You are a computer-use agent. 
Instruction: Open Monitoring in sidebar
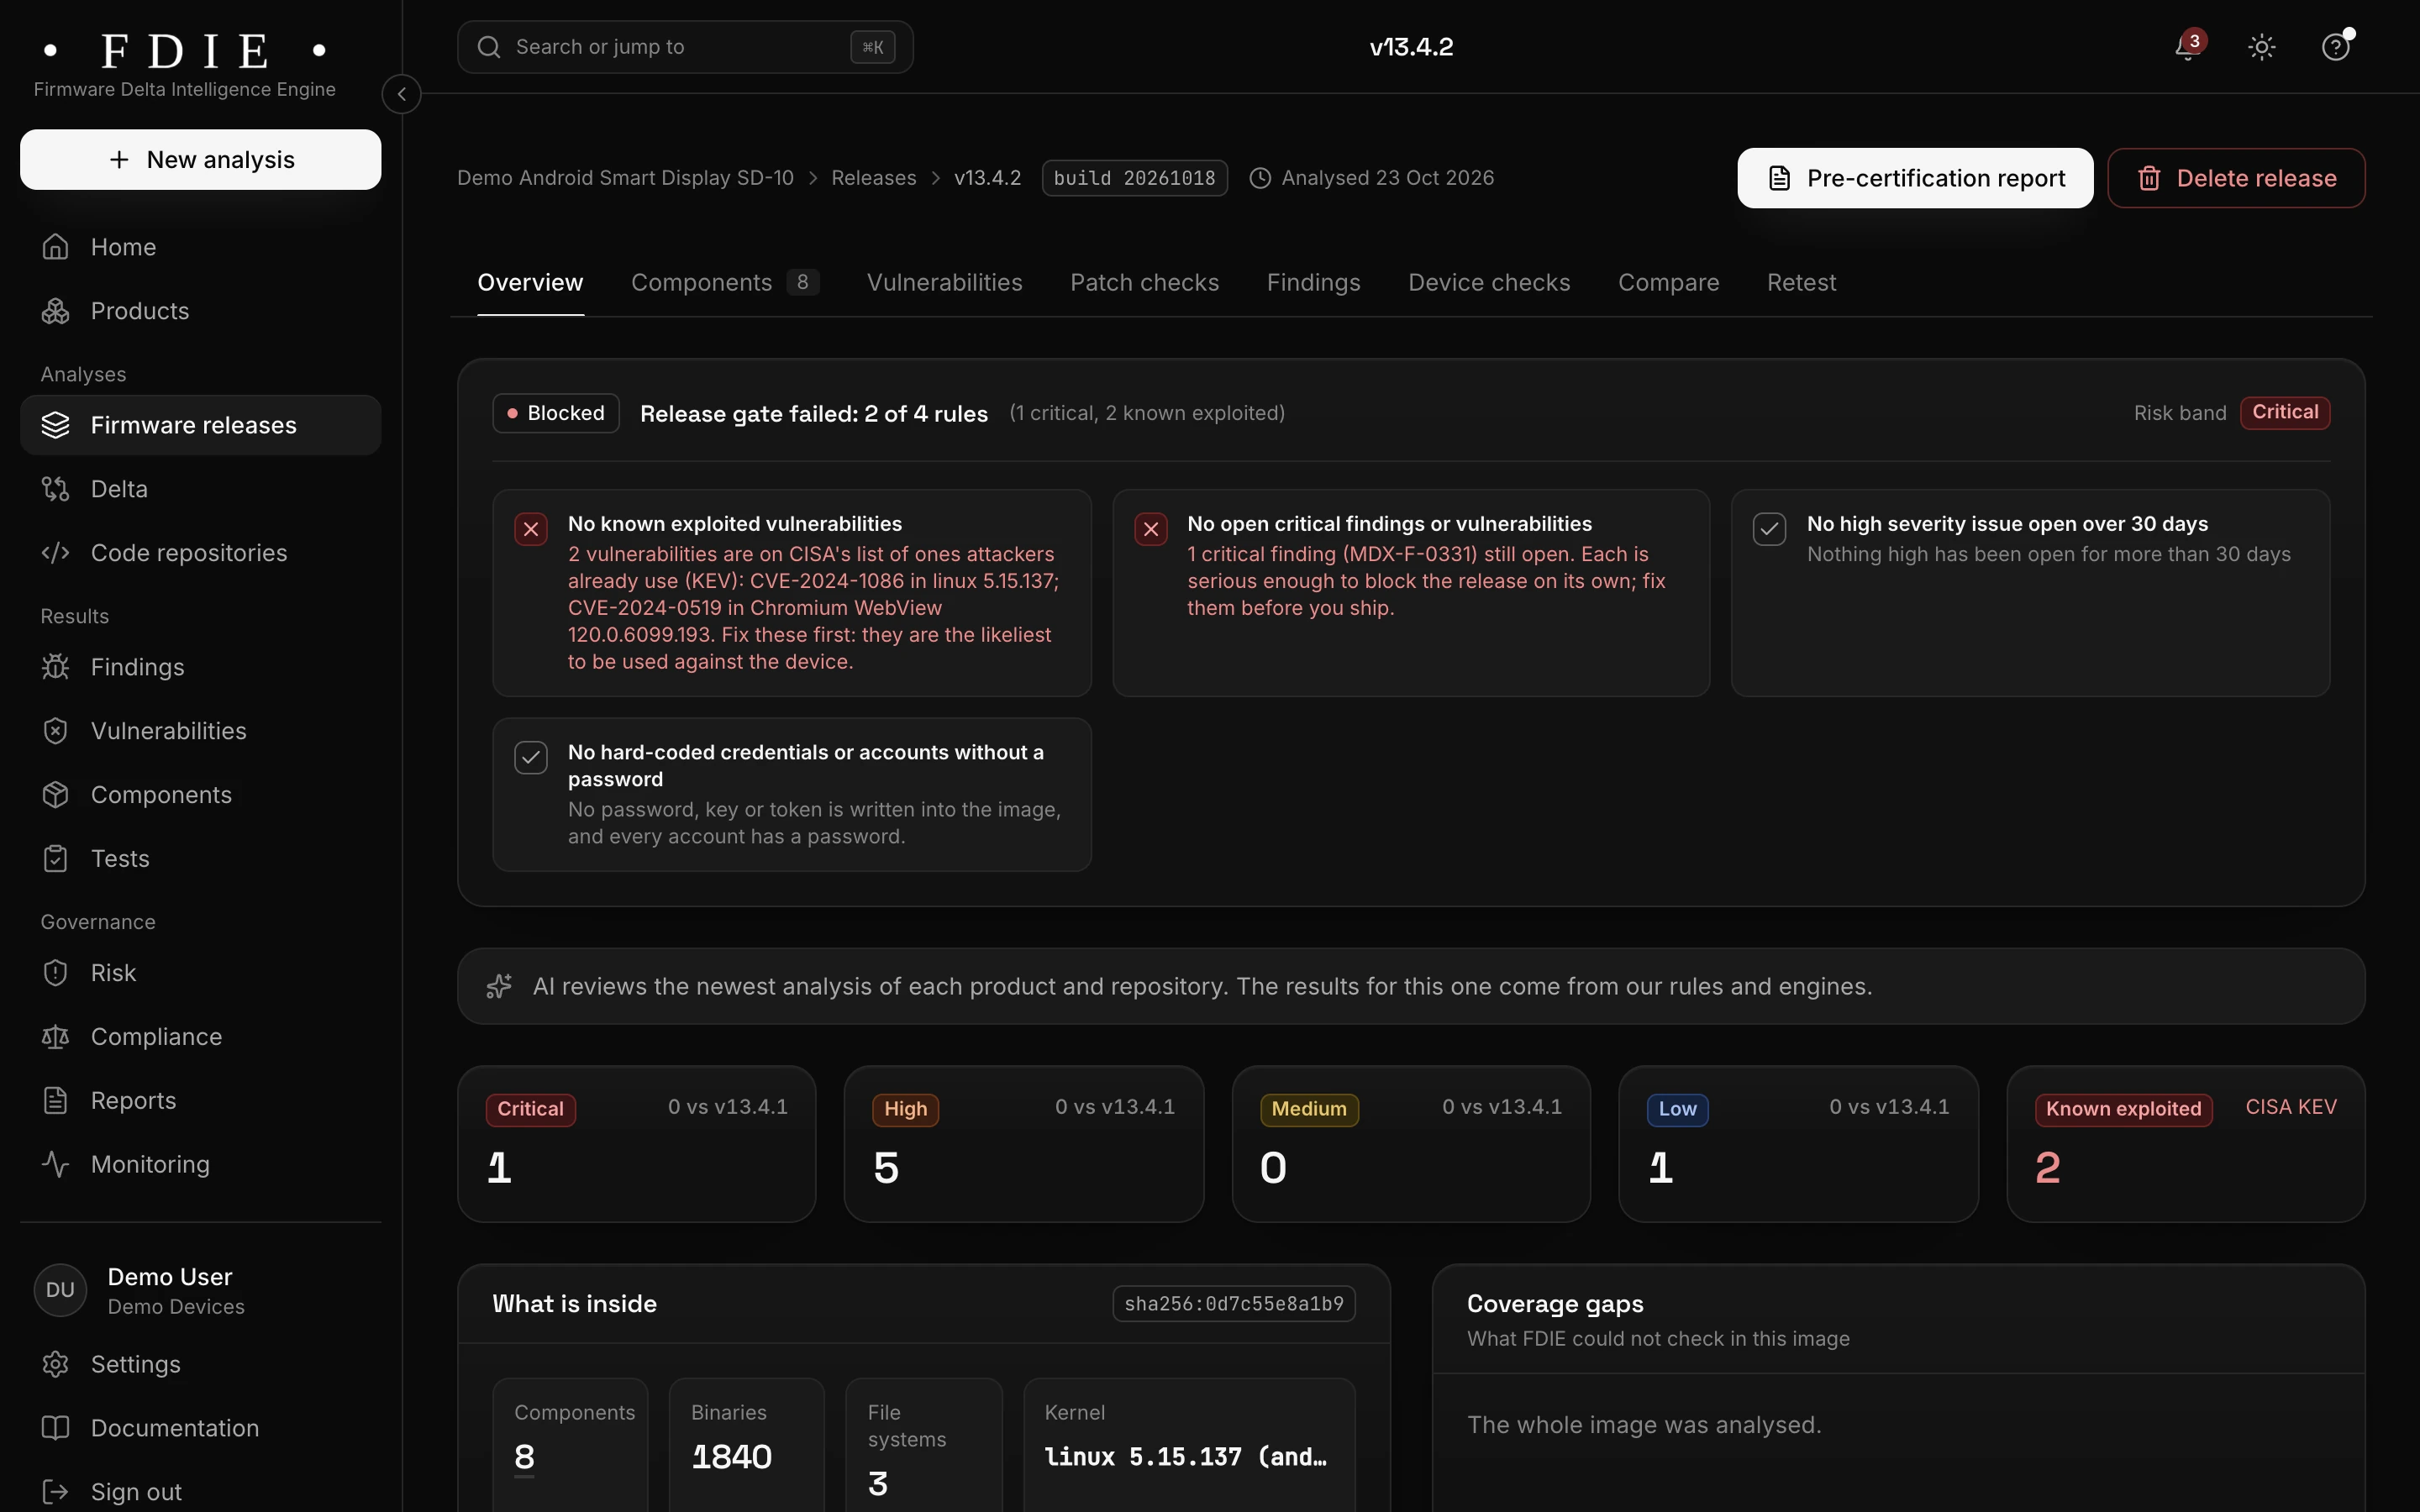(201, 1165)
